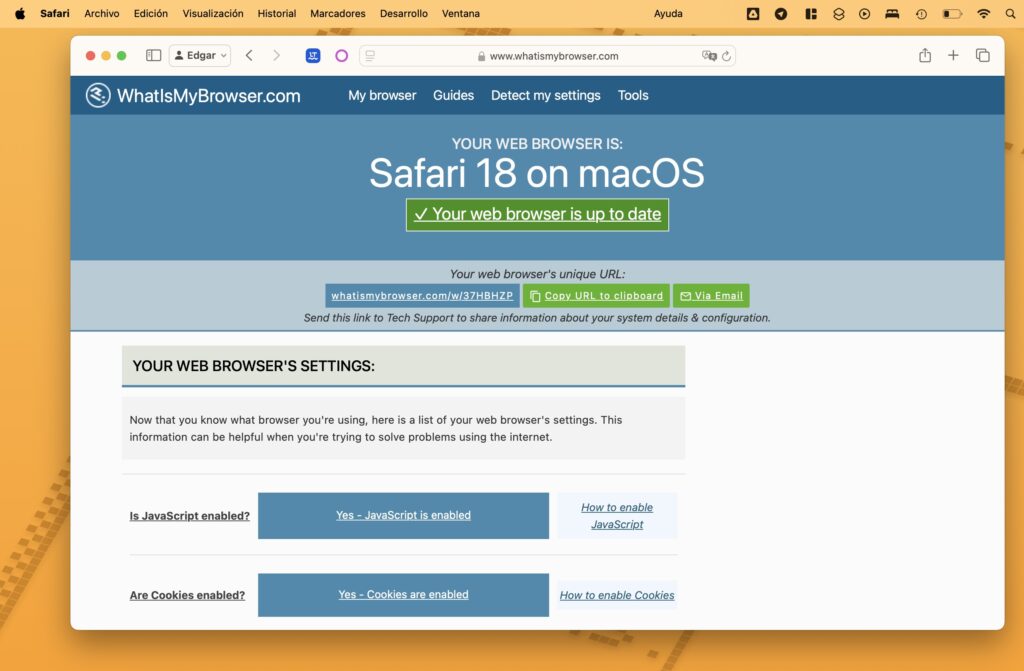1024x671 pixels.
Task: Open the blue LT extension icon
Action: (313, 56)
